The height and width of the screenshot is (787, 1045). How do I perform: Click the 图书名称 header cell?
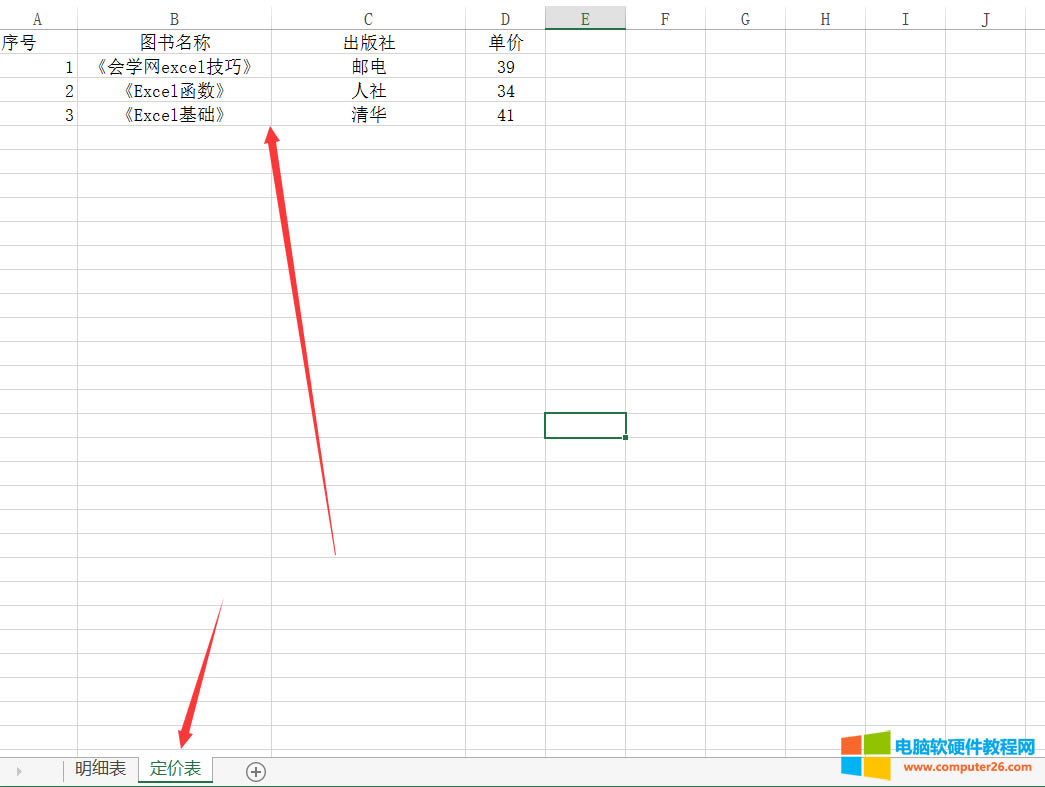pos(174,42)
